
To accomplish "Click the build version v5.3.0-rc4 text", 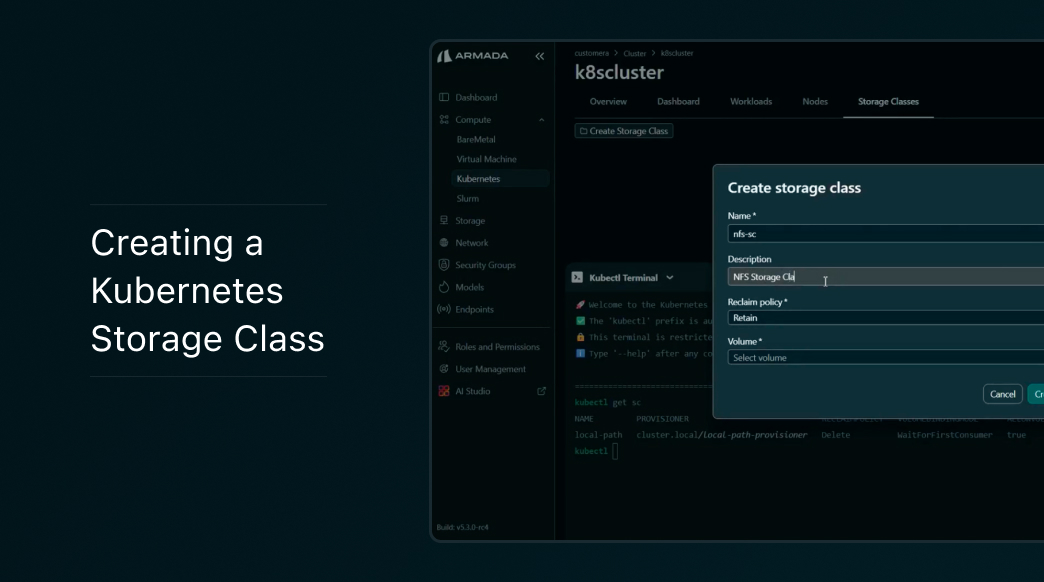I will point(463,527).
